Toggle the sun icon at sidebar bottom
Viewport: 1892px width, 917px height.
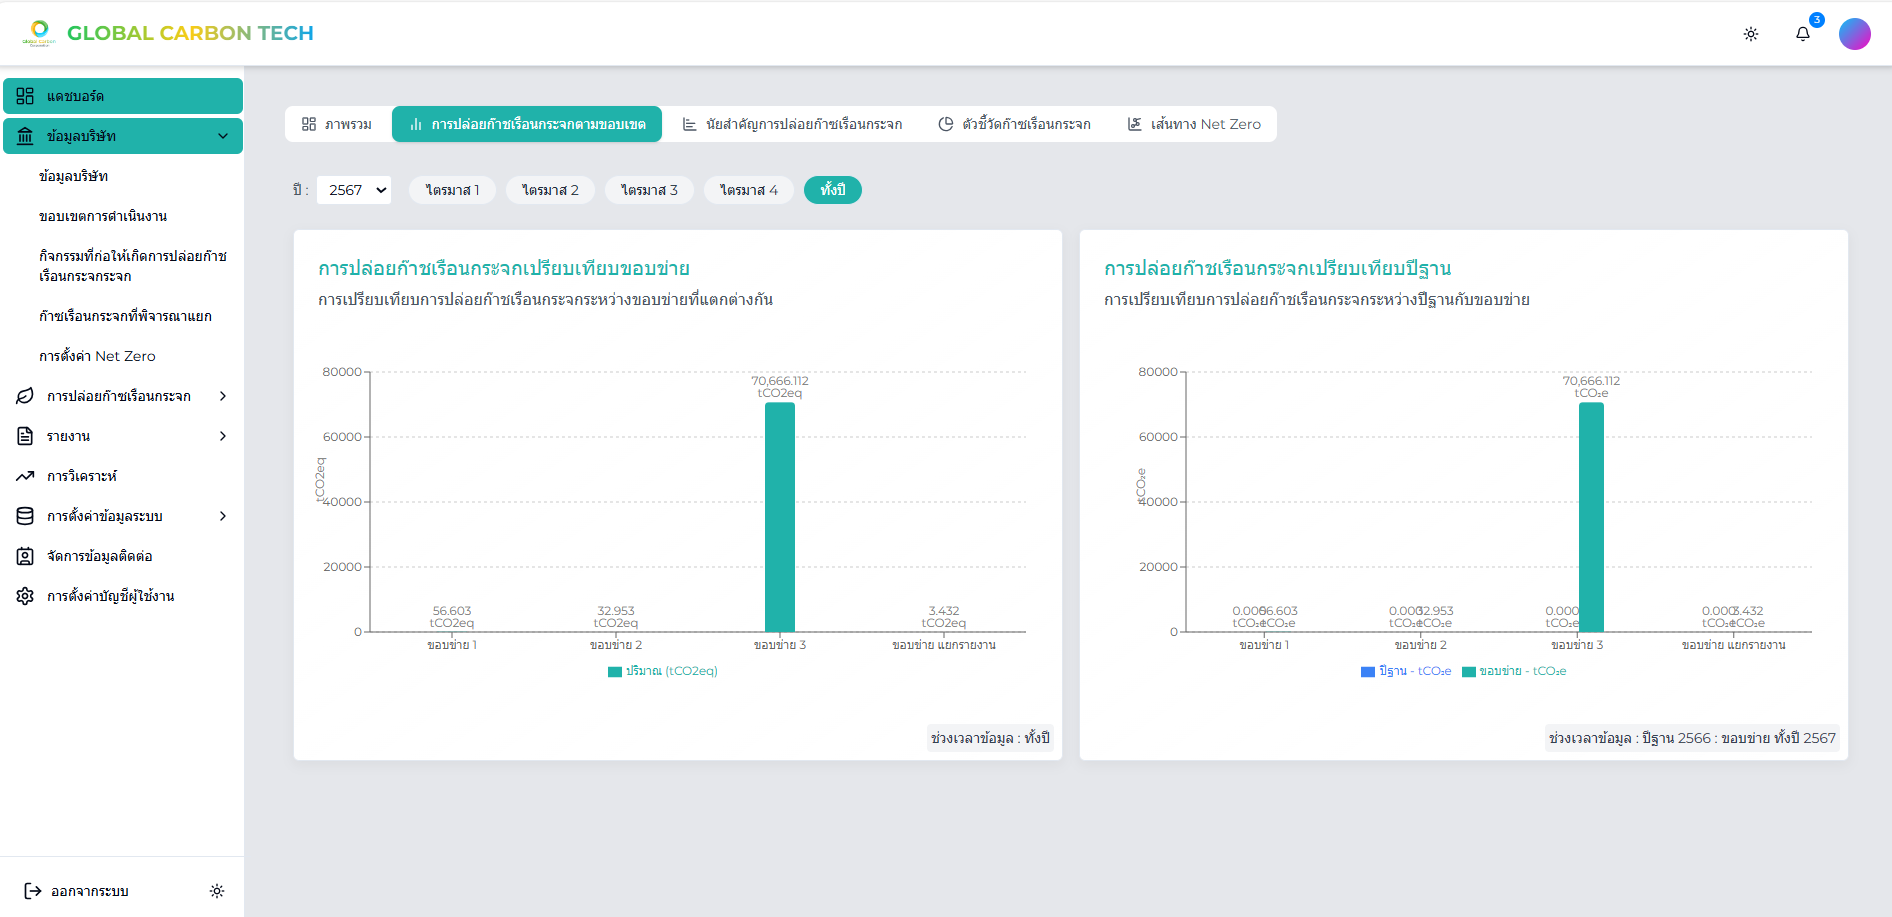coord(217,891)
